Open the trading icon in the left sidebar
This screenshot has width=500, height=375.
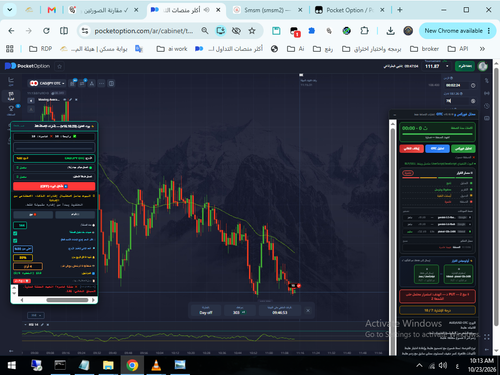[11, 80]
